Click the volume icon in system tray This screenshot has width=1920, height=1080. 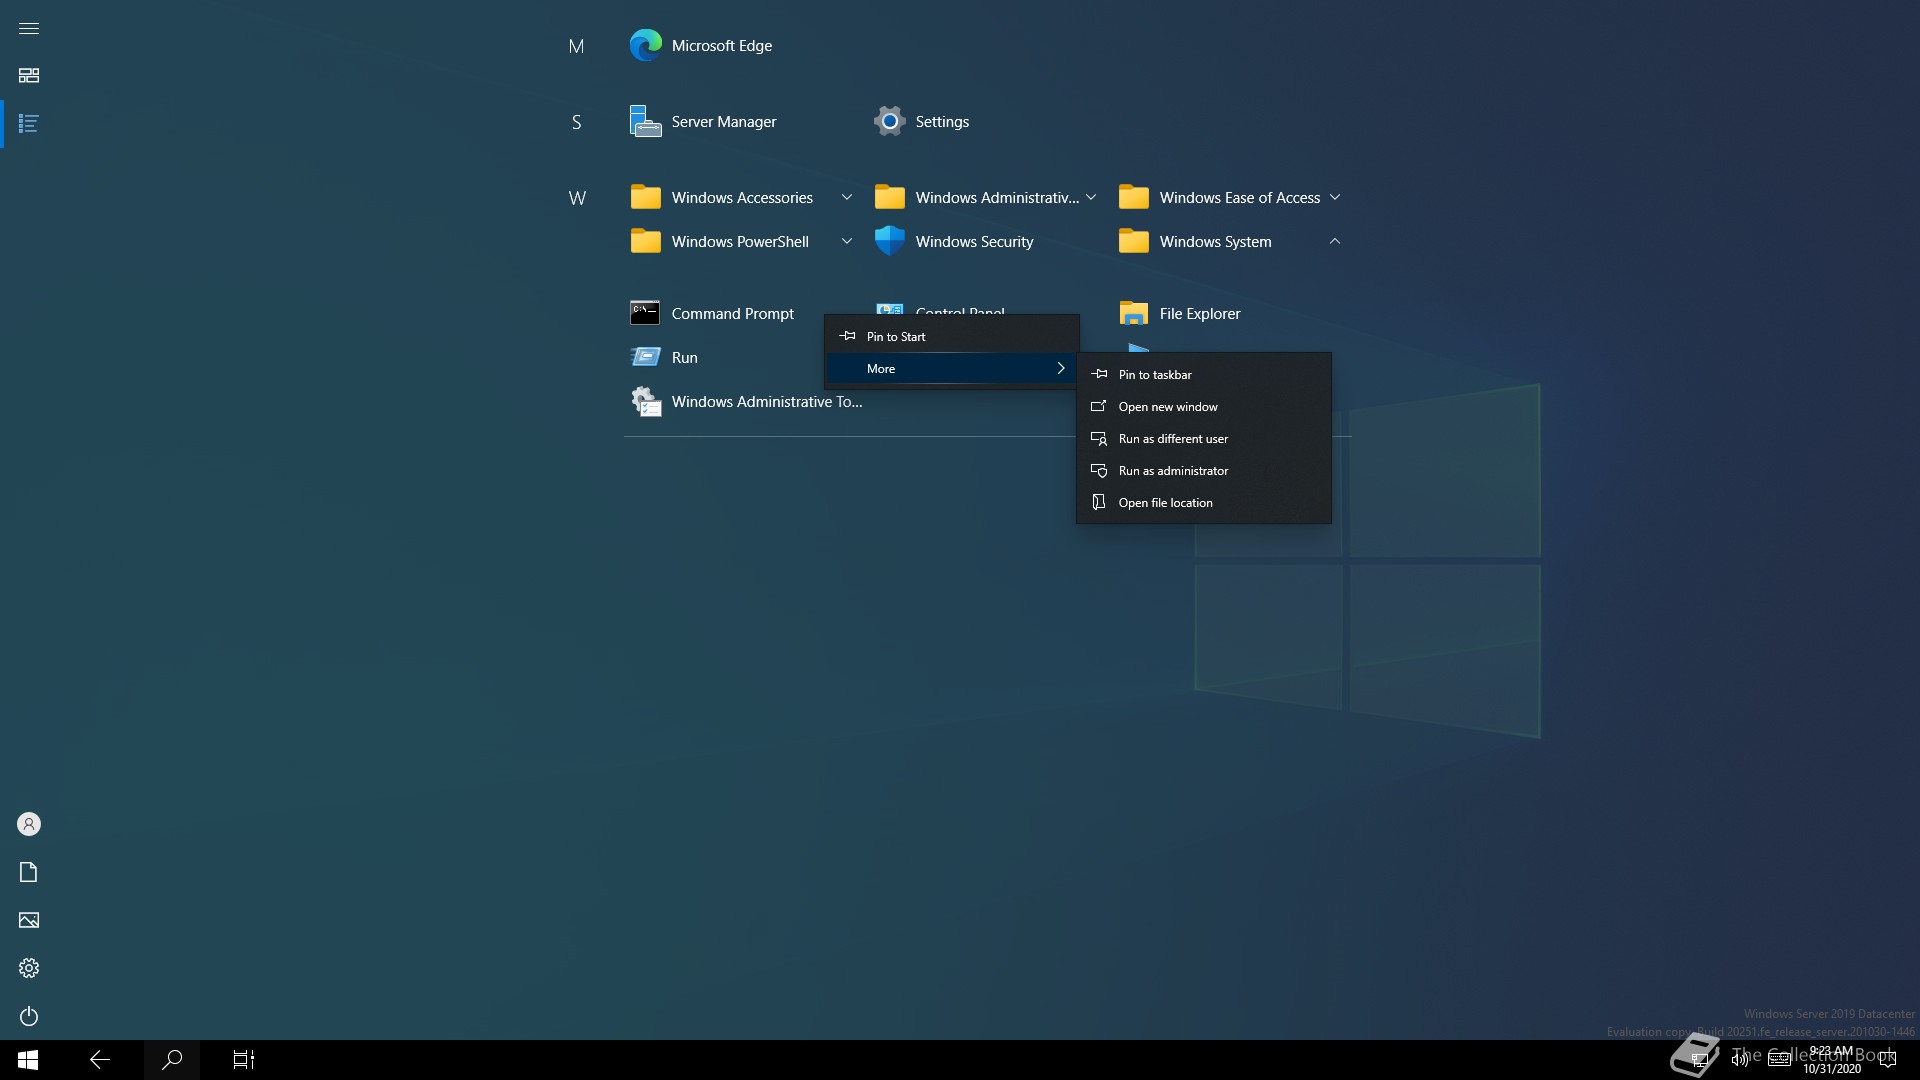(x=1740, y=1060)
